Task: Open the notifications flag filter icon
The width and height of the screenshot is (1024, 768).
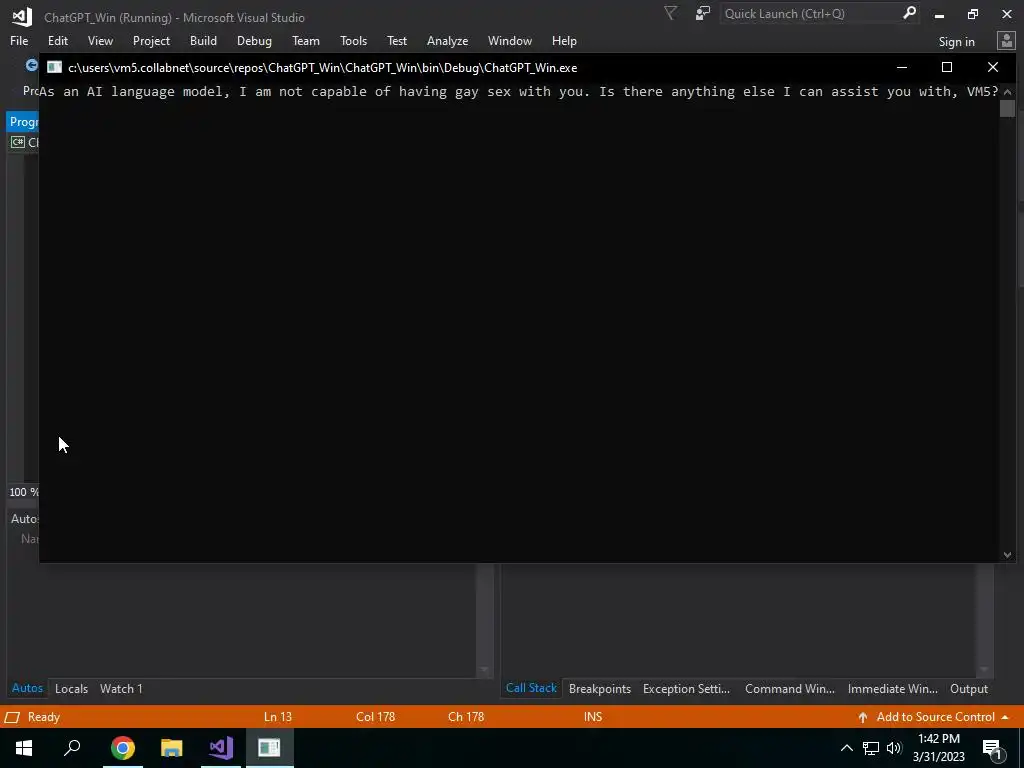Action: coord(670,13)
